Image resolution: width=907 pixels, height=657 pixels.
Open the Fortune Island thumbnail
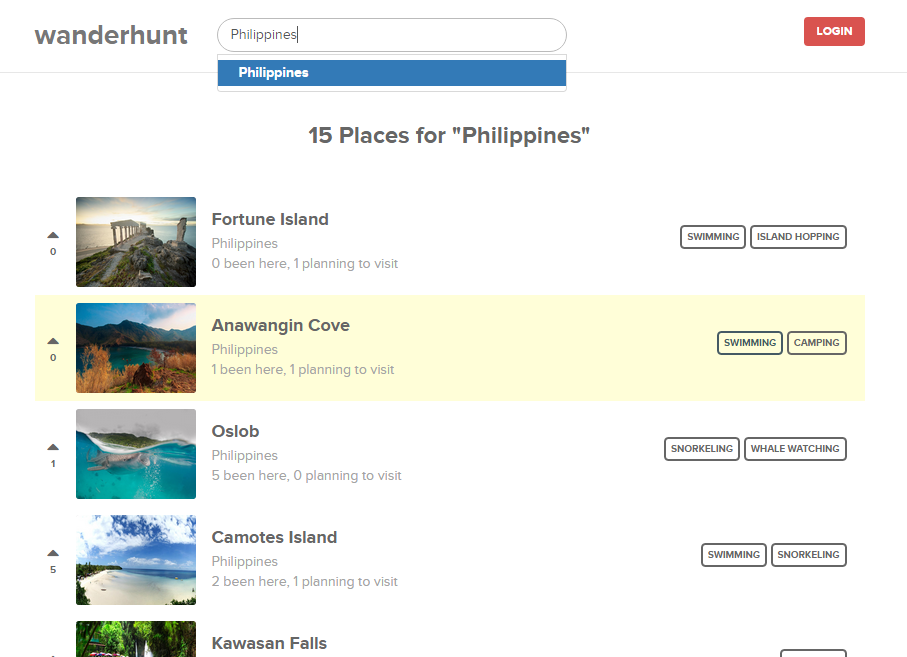136,242
